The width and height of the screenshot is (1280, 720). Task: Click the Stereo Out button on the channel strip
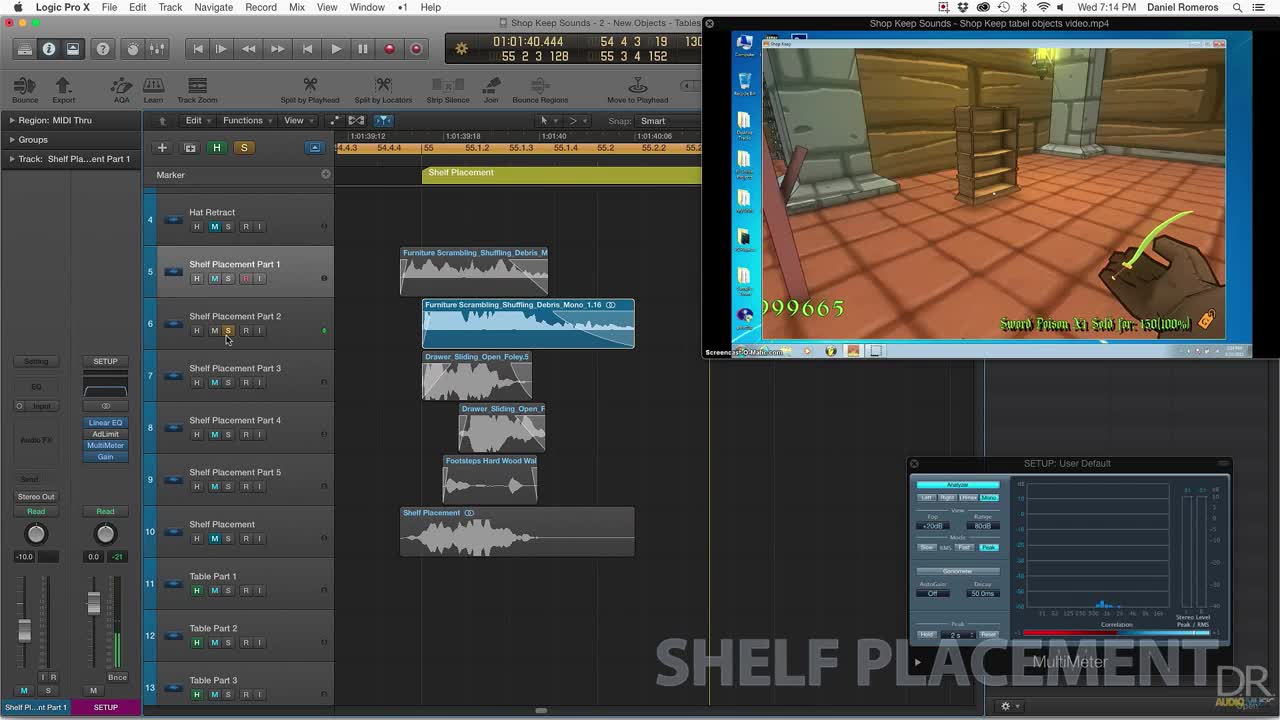[36, 496]
